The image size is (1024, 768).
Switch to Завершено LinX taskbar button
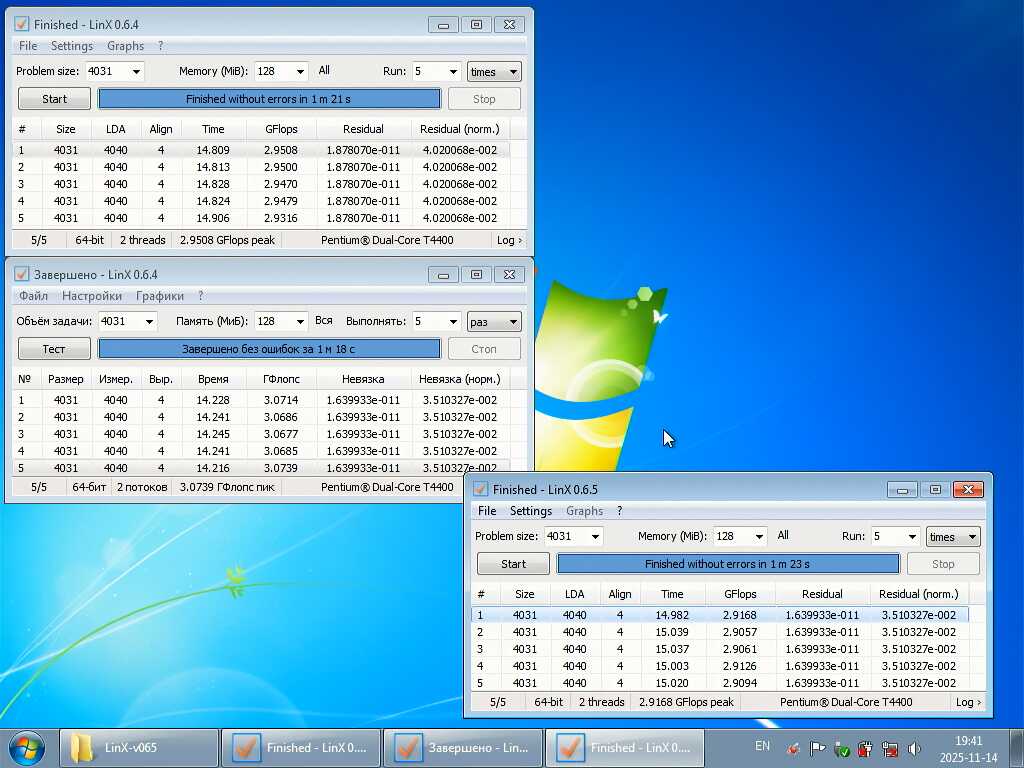(462, 748)
